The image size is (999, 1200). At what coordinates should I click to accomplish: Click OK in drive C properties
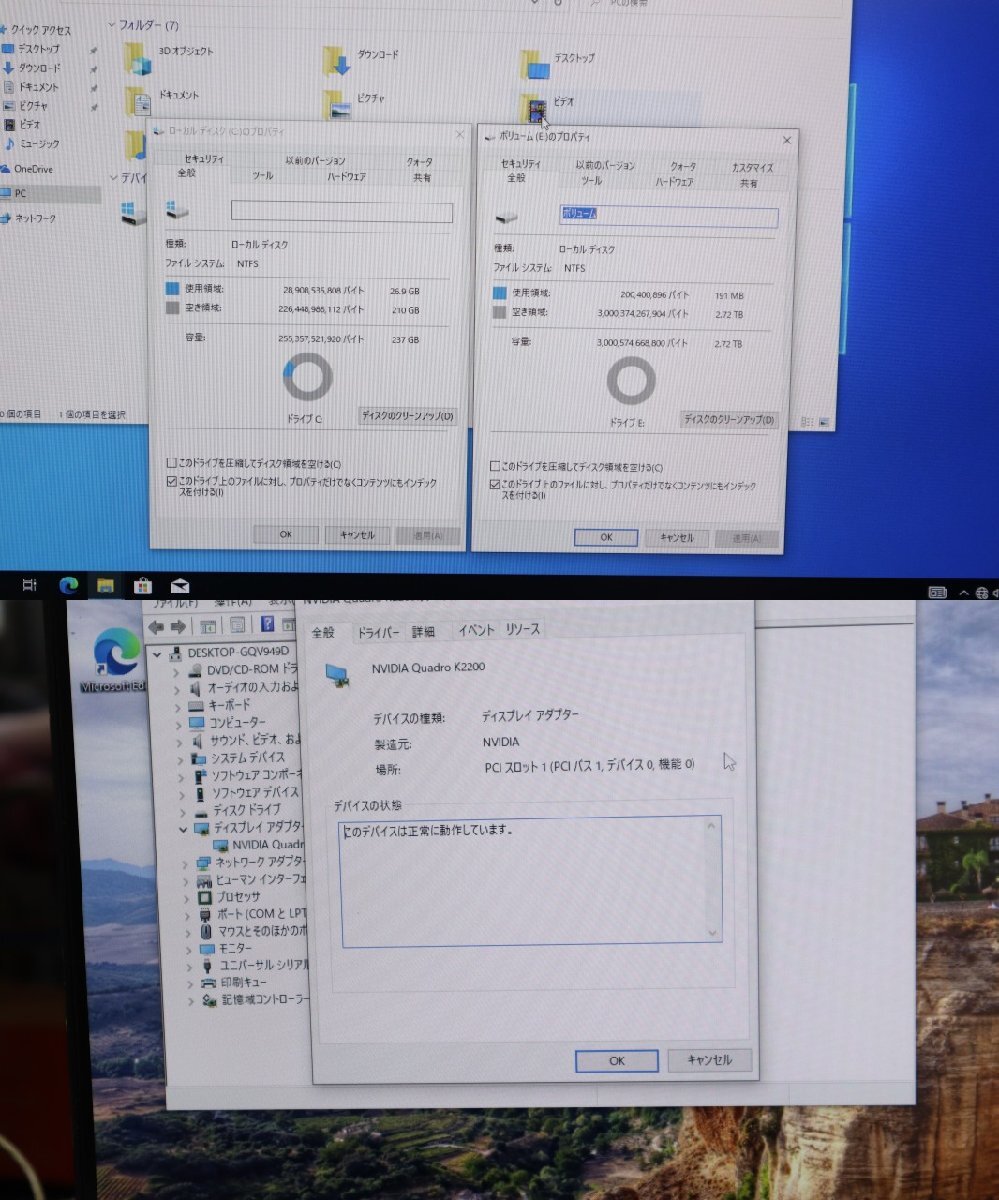[286, 534]
